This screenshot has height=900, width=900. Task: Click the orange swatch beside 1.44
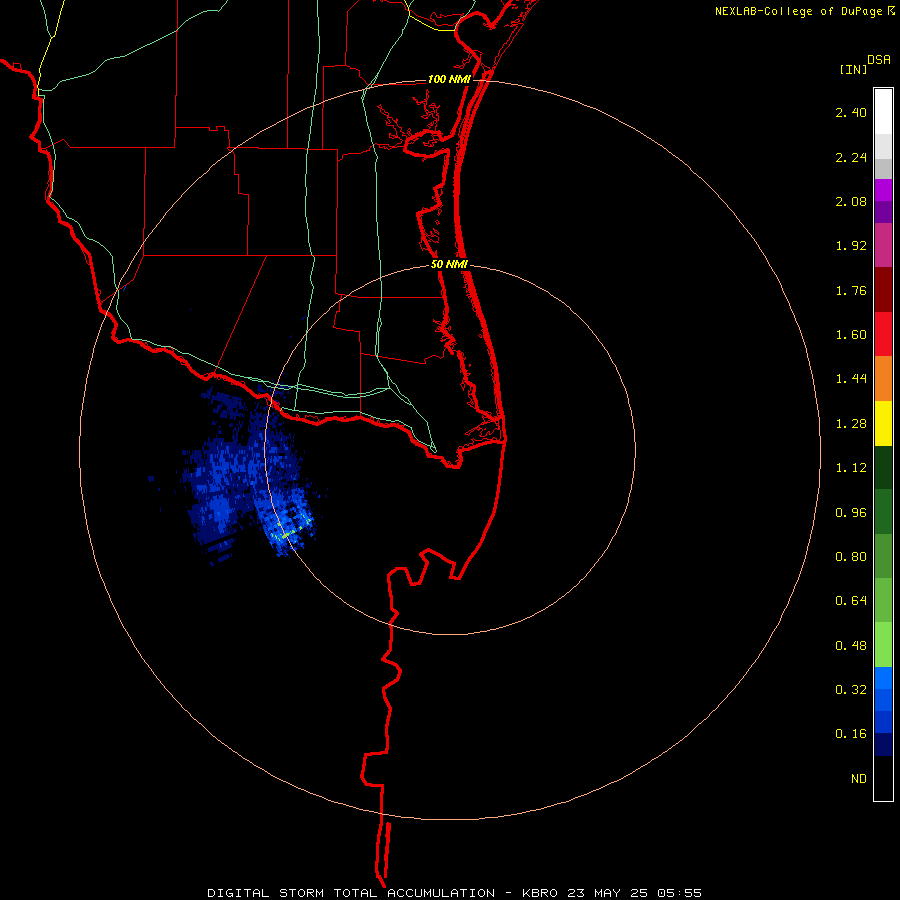(883, 379)
